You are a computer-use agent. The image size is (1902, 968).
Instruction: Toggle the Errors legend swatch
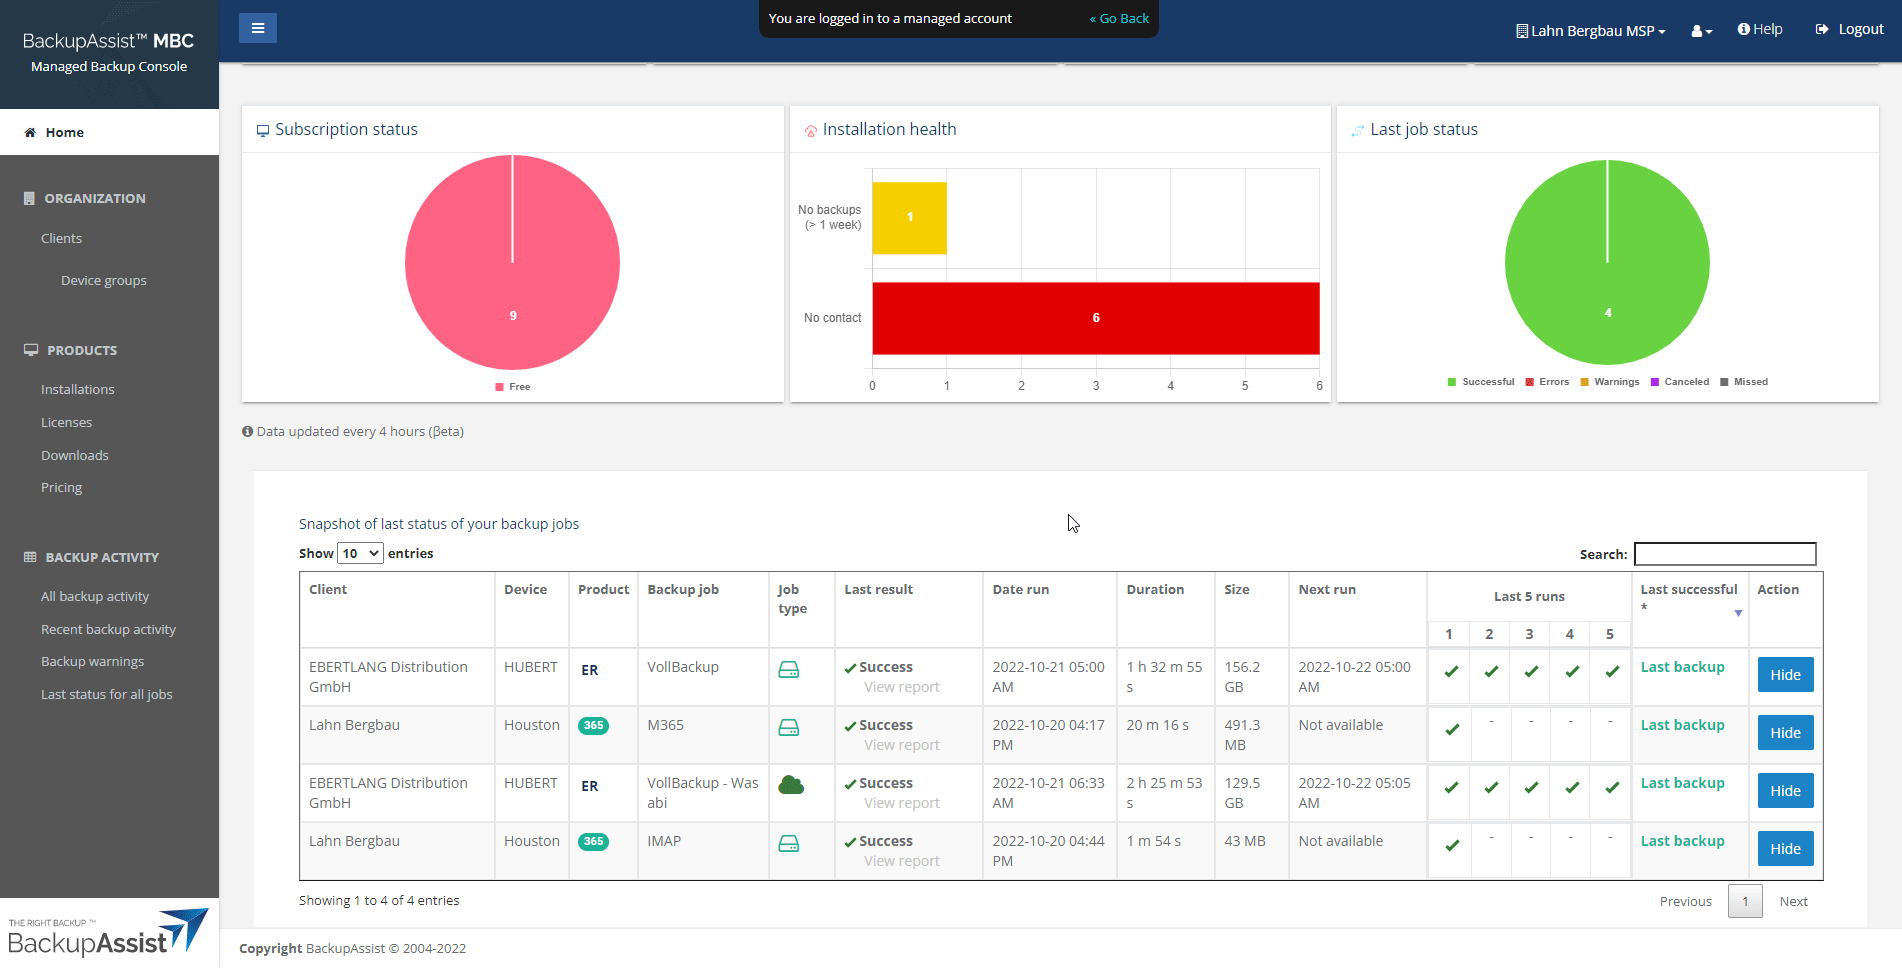1530,382
